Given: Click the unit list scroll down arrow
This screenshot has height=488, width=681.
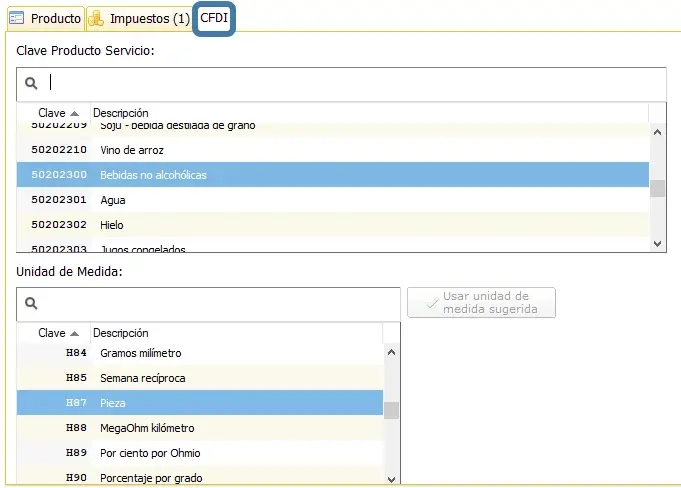Looking at the screenshot, I should [391, 479].
